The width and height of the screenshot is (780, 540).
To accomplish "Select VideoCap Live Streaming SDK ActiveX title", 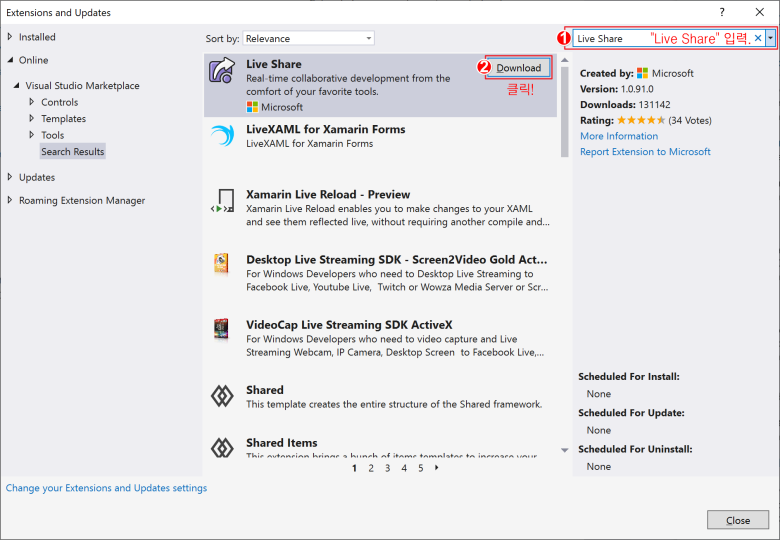I will (x=349, y=325).
